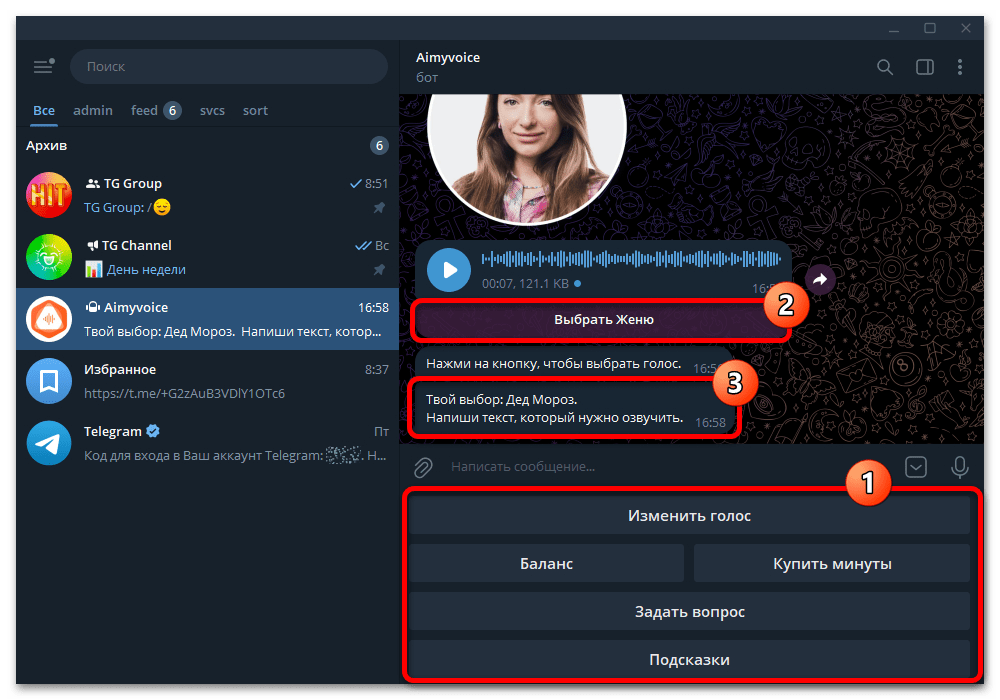Click the Telegram verified badge

click(x=153, y=431)
